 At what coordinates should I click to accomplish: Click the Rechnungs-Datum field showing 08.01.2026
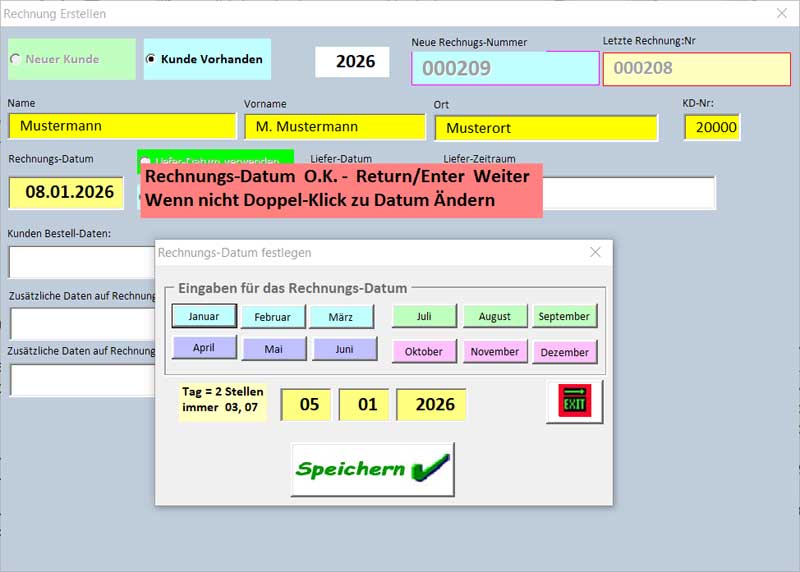click(x=69, y=192)
